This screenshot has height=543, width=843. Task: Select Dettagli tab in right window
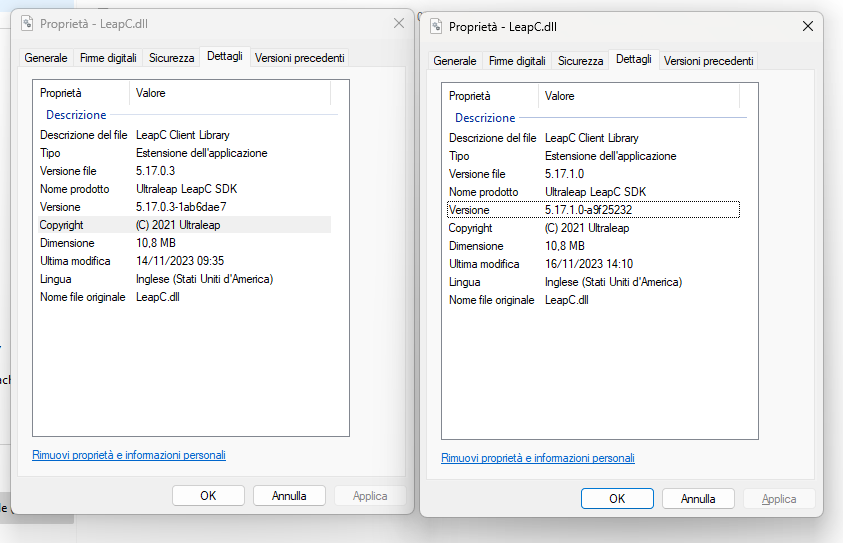[x=634, y=60]
